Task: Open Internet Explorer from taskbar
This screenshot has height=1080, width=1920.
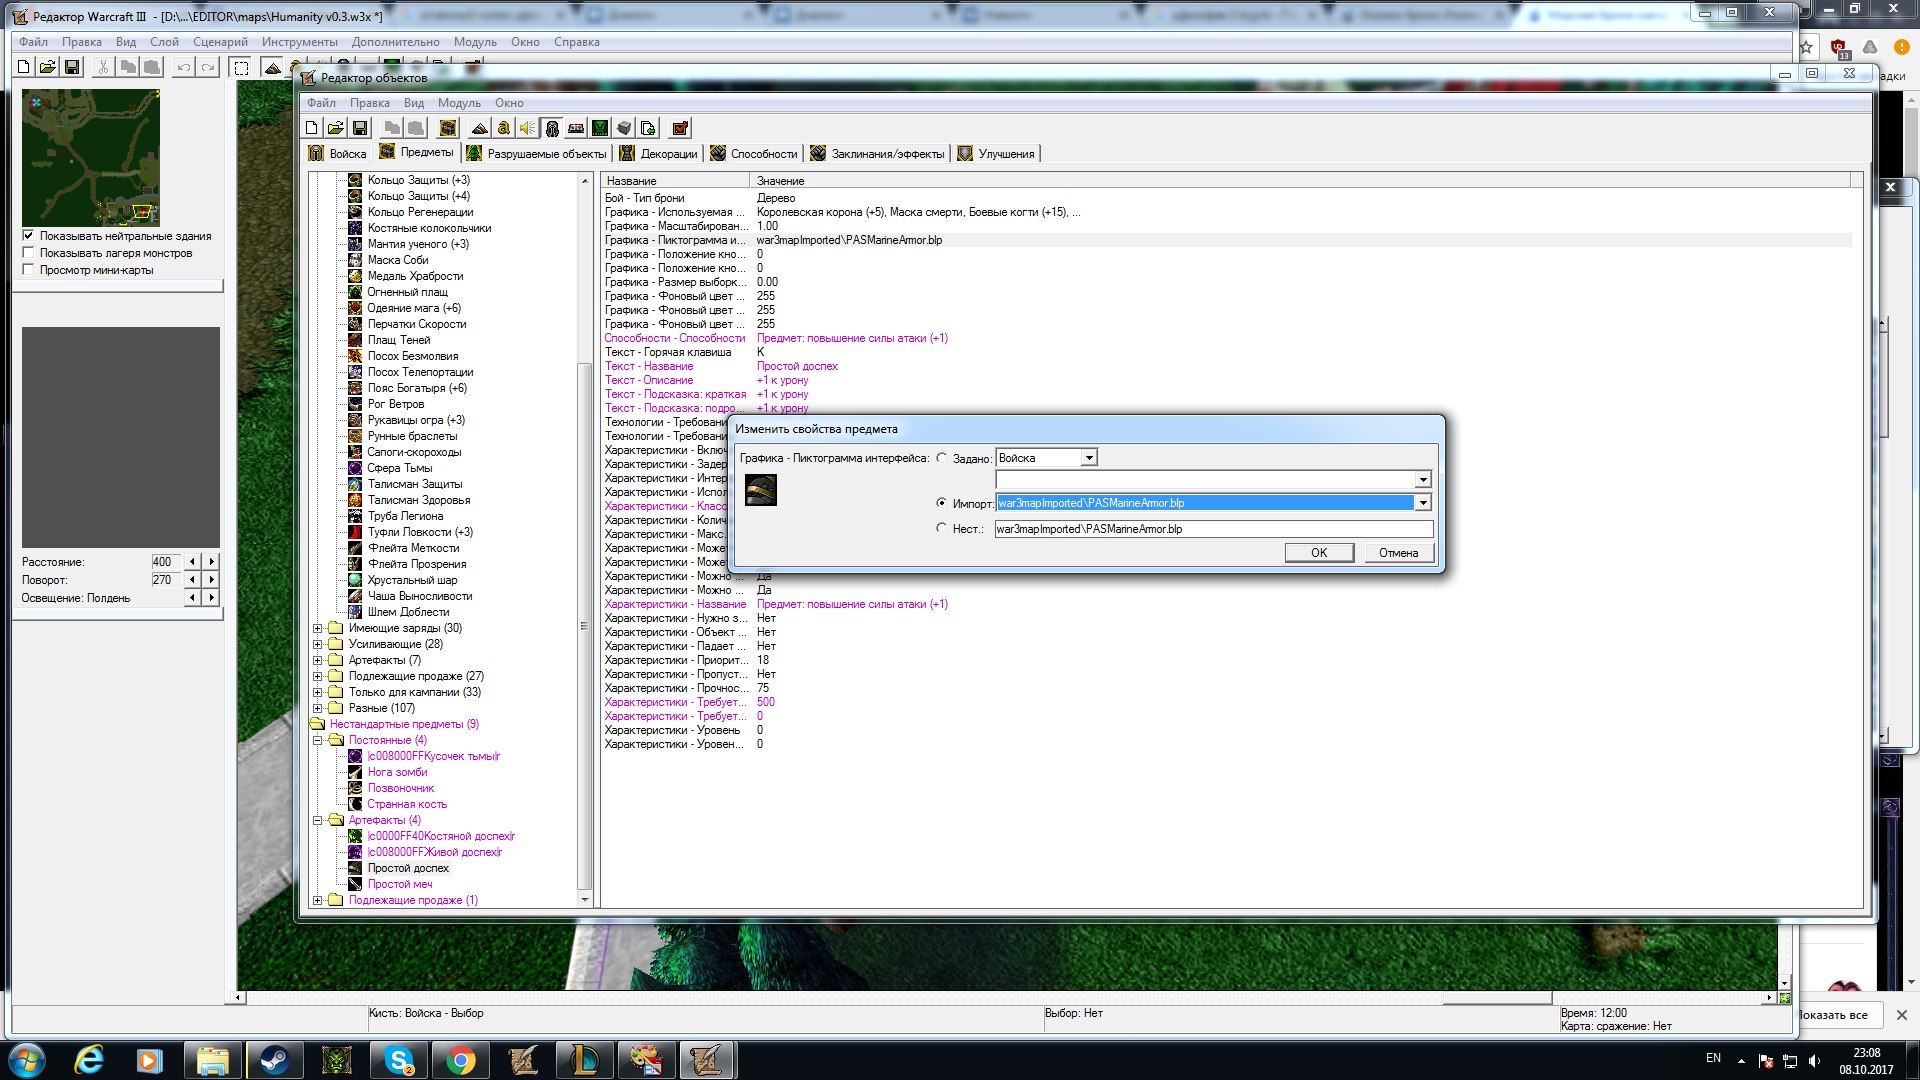Action: coord(89,1060)
